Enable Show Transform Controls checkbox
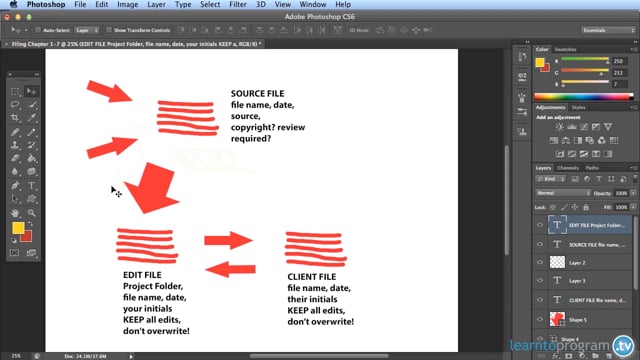 (x=109, y=30)
